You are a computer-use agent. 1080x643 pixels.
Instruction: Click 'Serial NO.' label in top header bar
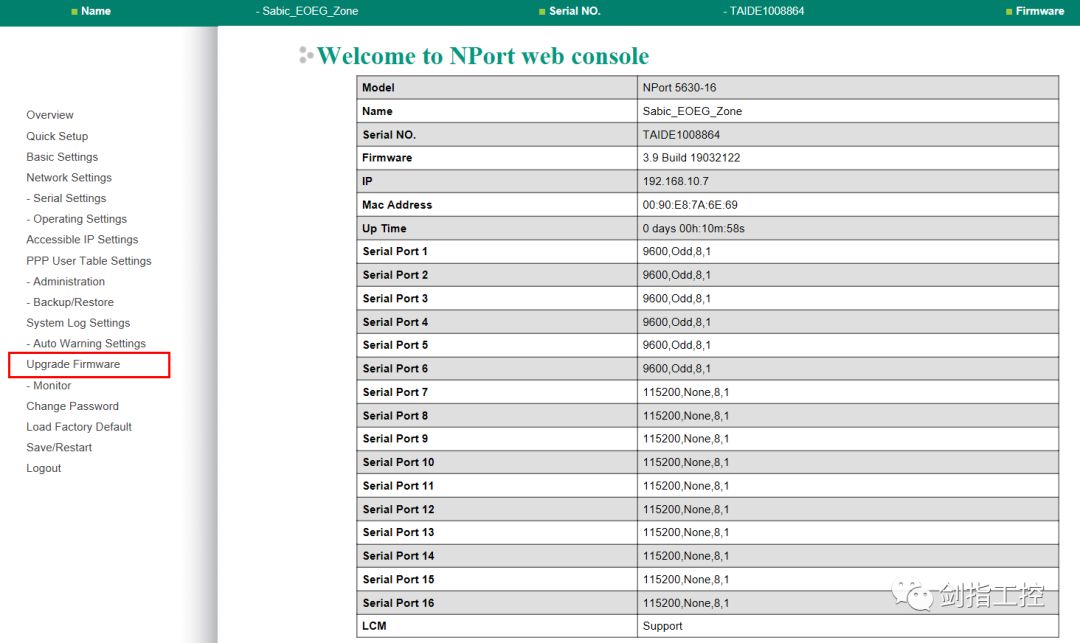coord(574,11)
